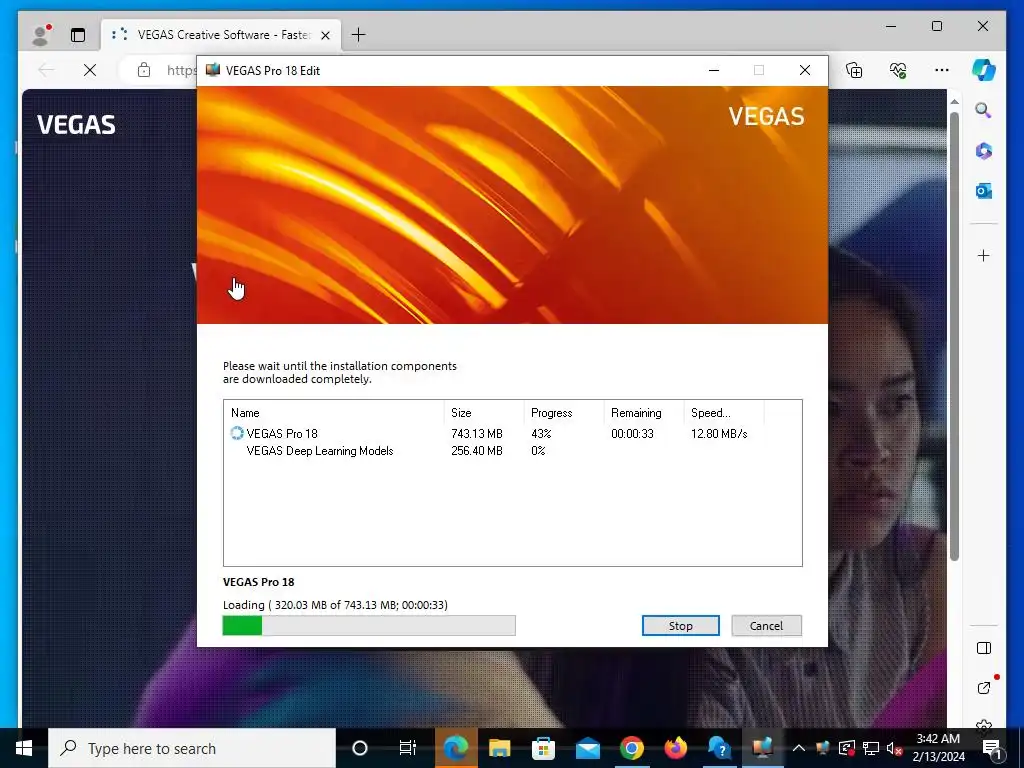1024x768 pixels.
Task: Click the VEGAS logo on the webpage
Action: point(76,125)
